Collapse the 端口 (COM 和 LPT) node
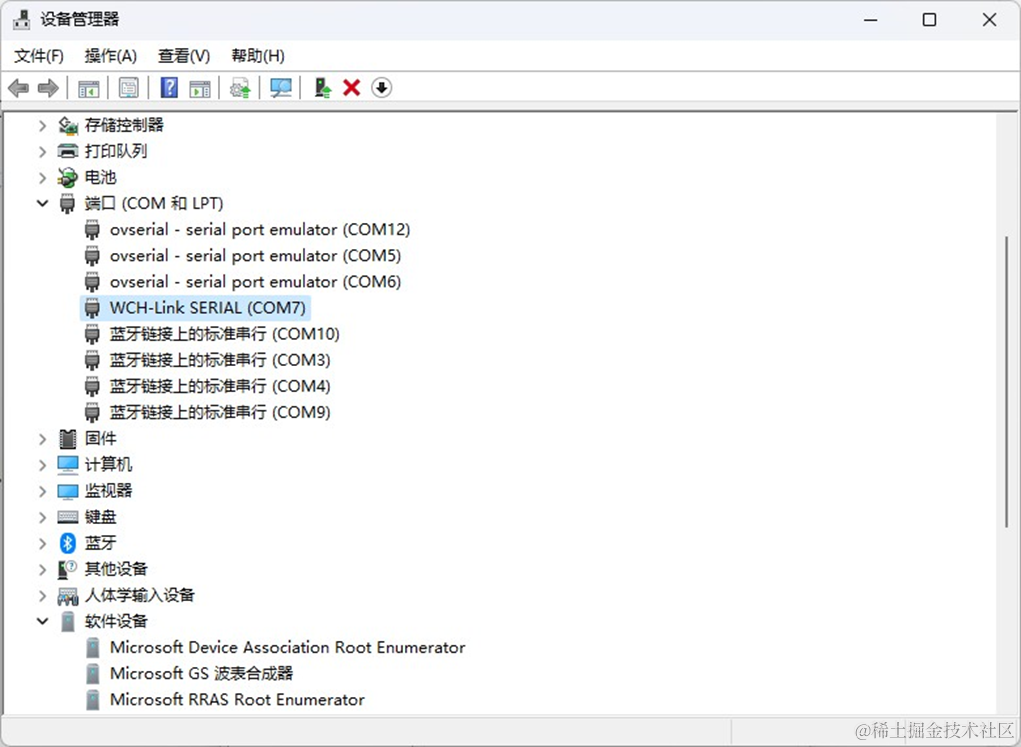Image resolution: width=1021 pixels, height=747 pixels. pos(42,203)
